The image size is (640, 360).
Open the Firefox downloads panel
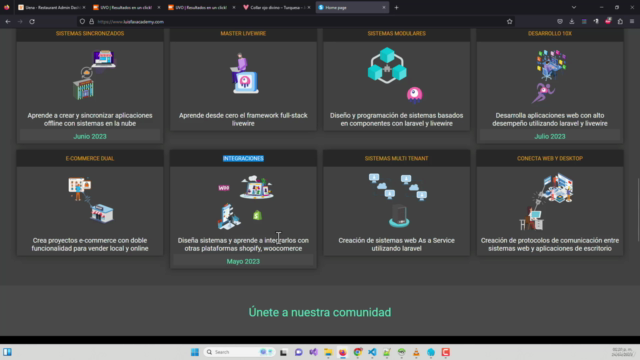(x=572, y=22)
